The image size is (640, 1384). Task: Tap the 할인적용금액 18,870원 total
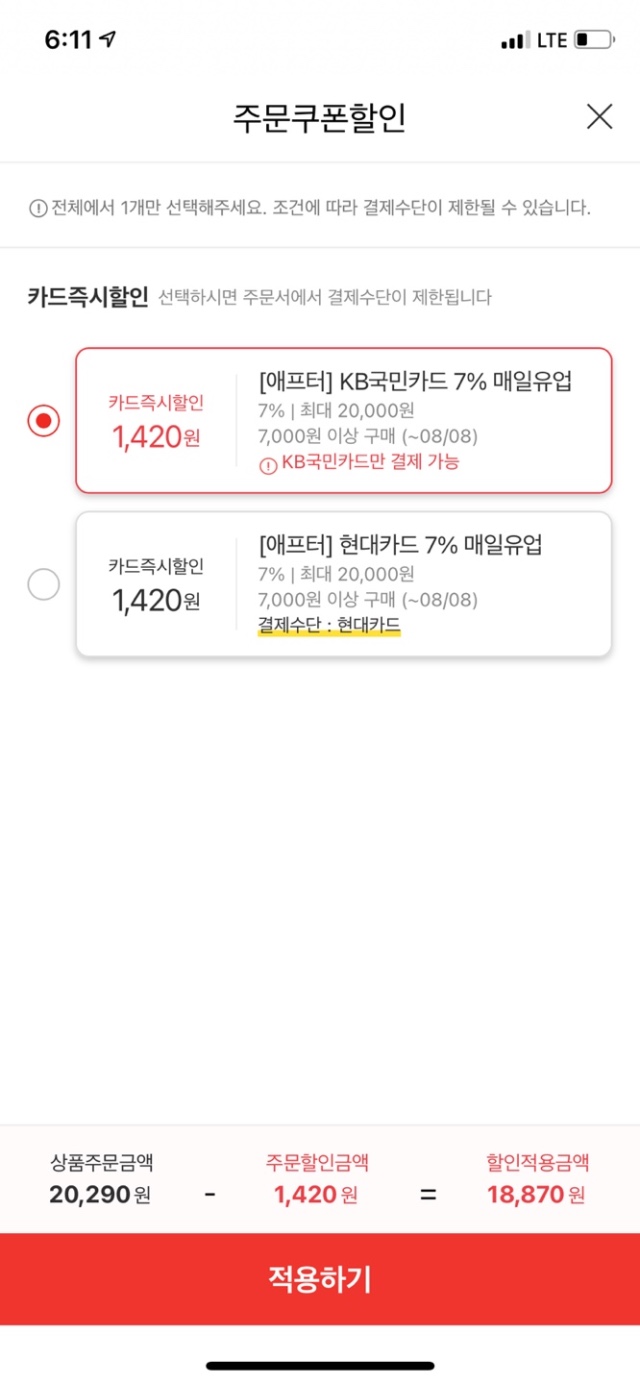coord(536,1194)
